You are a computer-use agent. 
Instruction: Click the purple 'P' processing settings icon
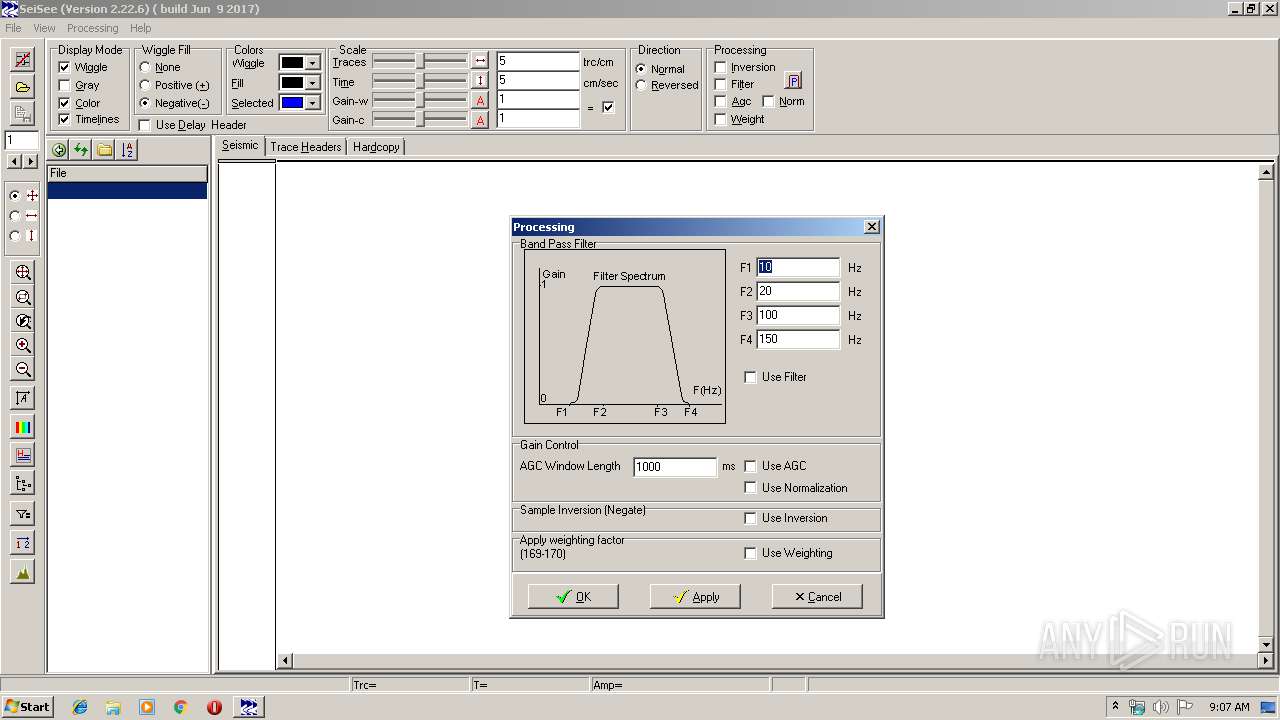[x=793, y=81]
